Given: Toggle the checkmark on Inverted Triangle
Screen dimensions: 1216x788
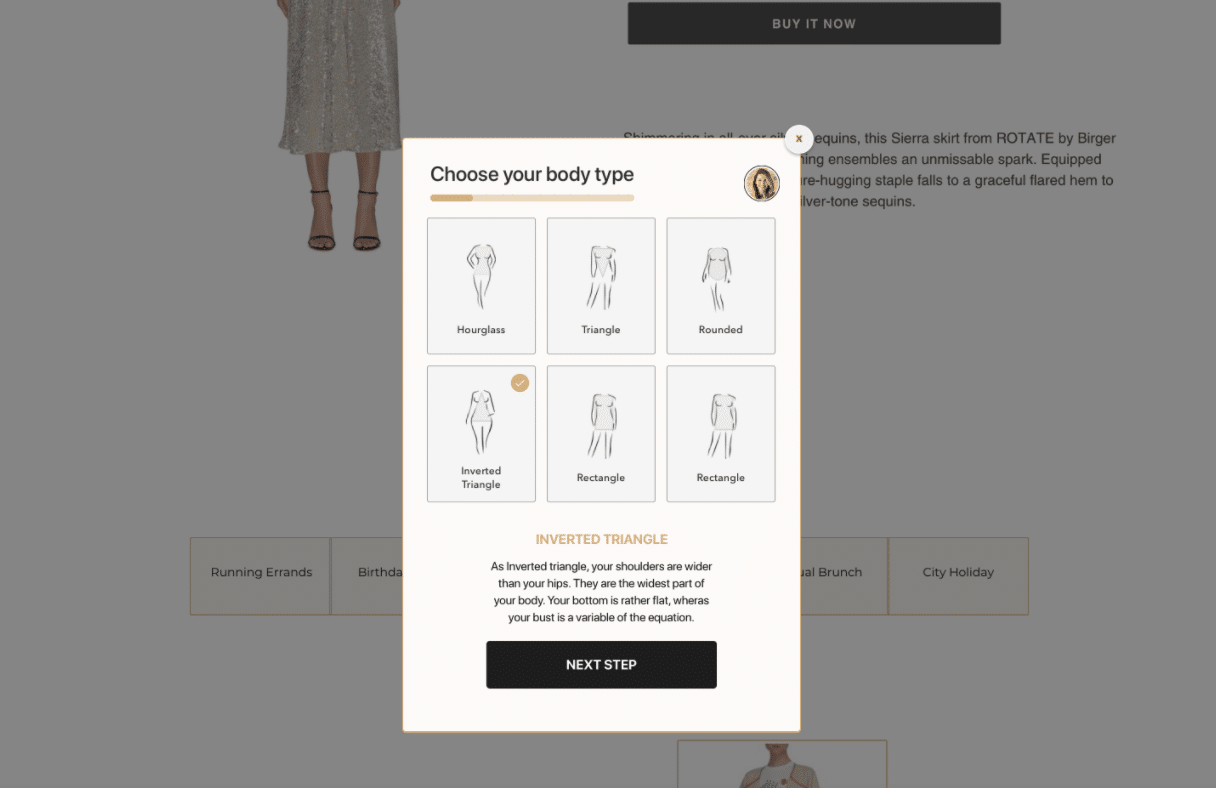Looking at the screenshot, I should pos(520,383).
